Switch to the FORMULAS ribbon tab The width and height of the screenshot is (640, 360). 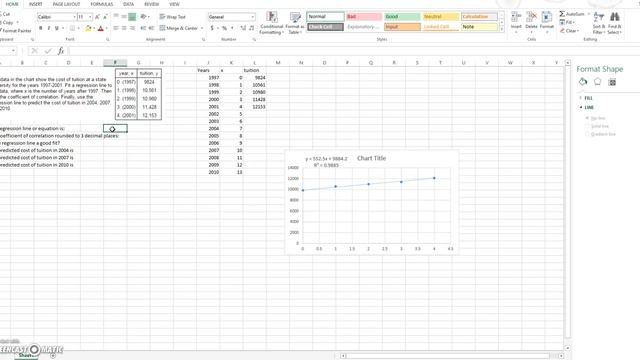pyautogui.click(x=102, y=4)
